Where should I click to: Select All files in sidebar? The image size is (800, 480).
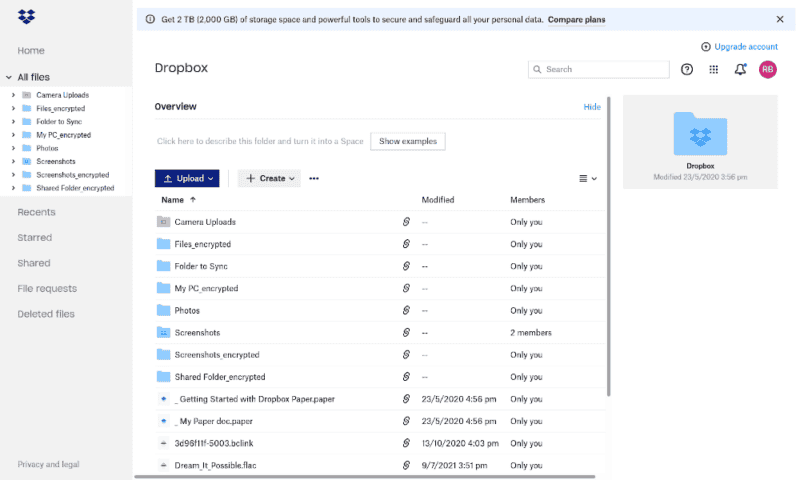(34, 77)
